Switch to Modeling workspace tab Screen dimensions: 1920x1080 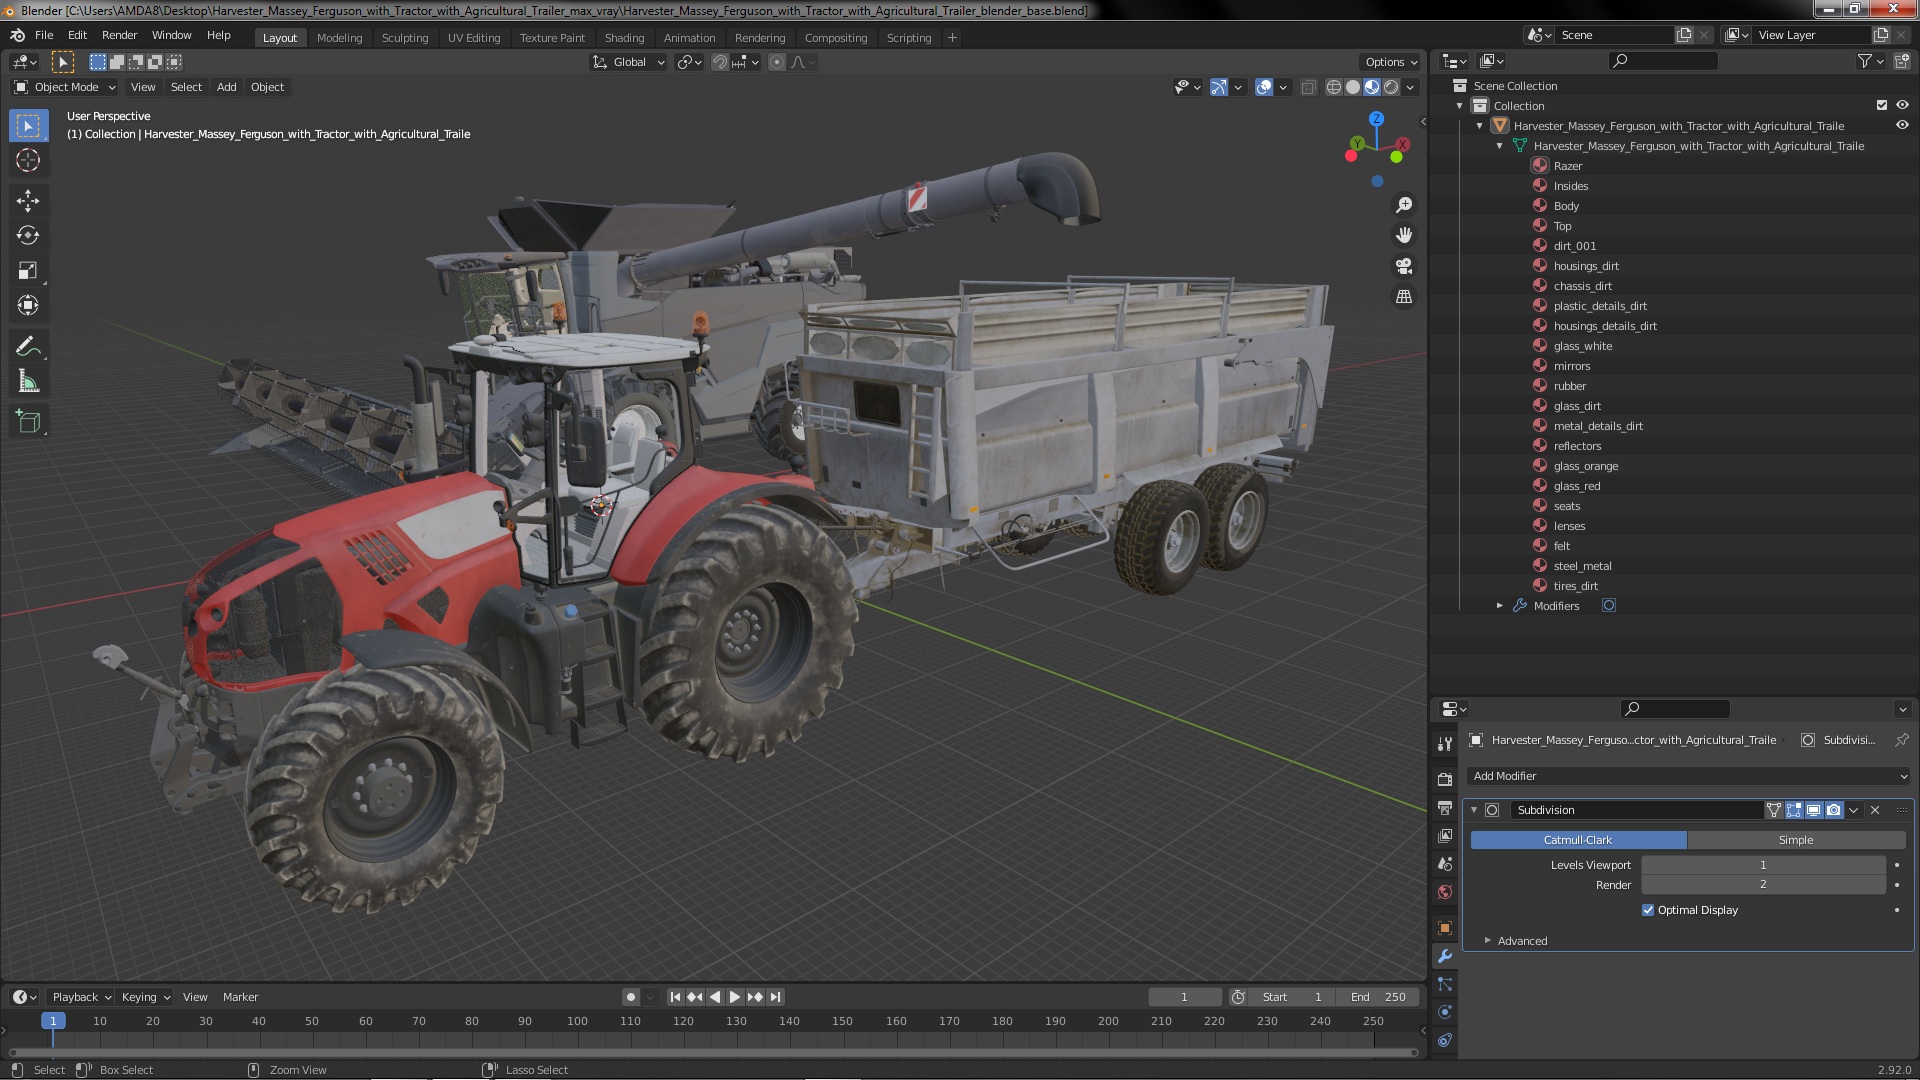pyautogui.click(x=339, y=38)
